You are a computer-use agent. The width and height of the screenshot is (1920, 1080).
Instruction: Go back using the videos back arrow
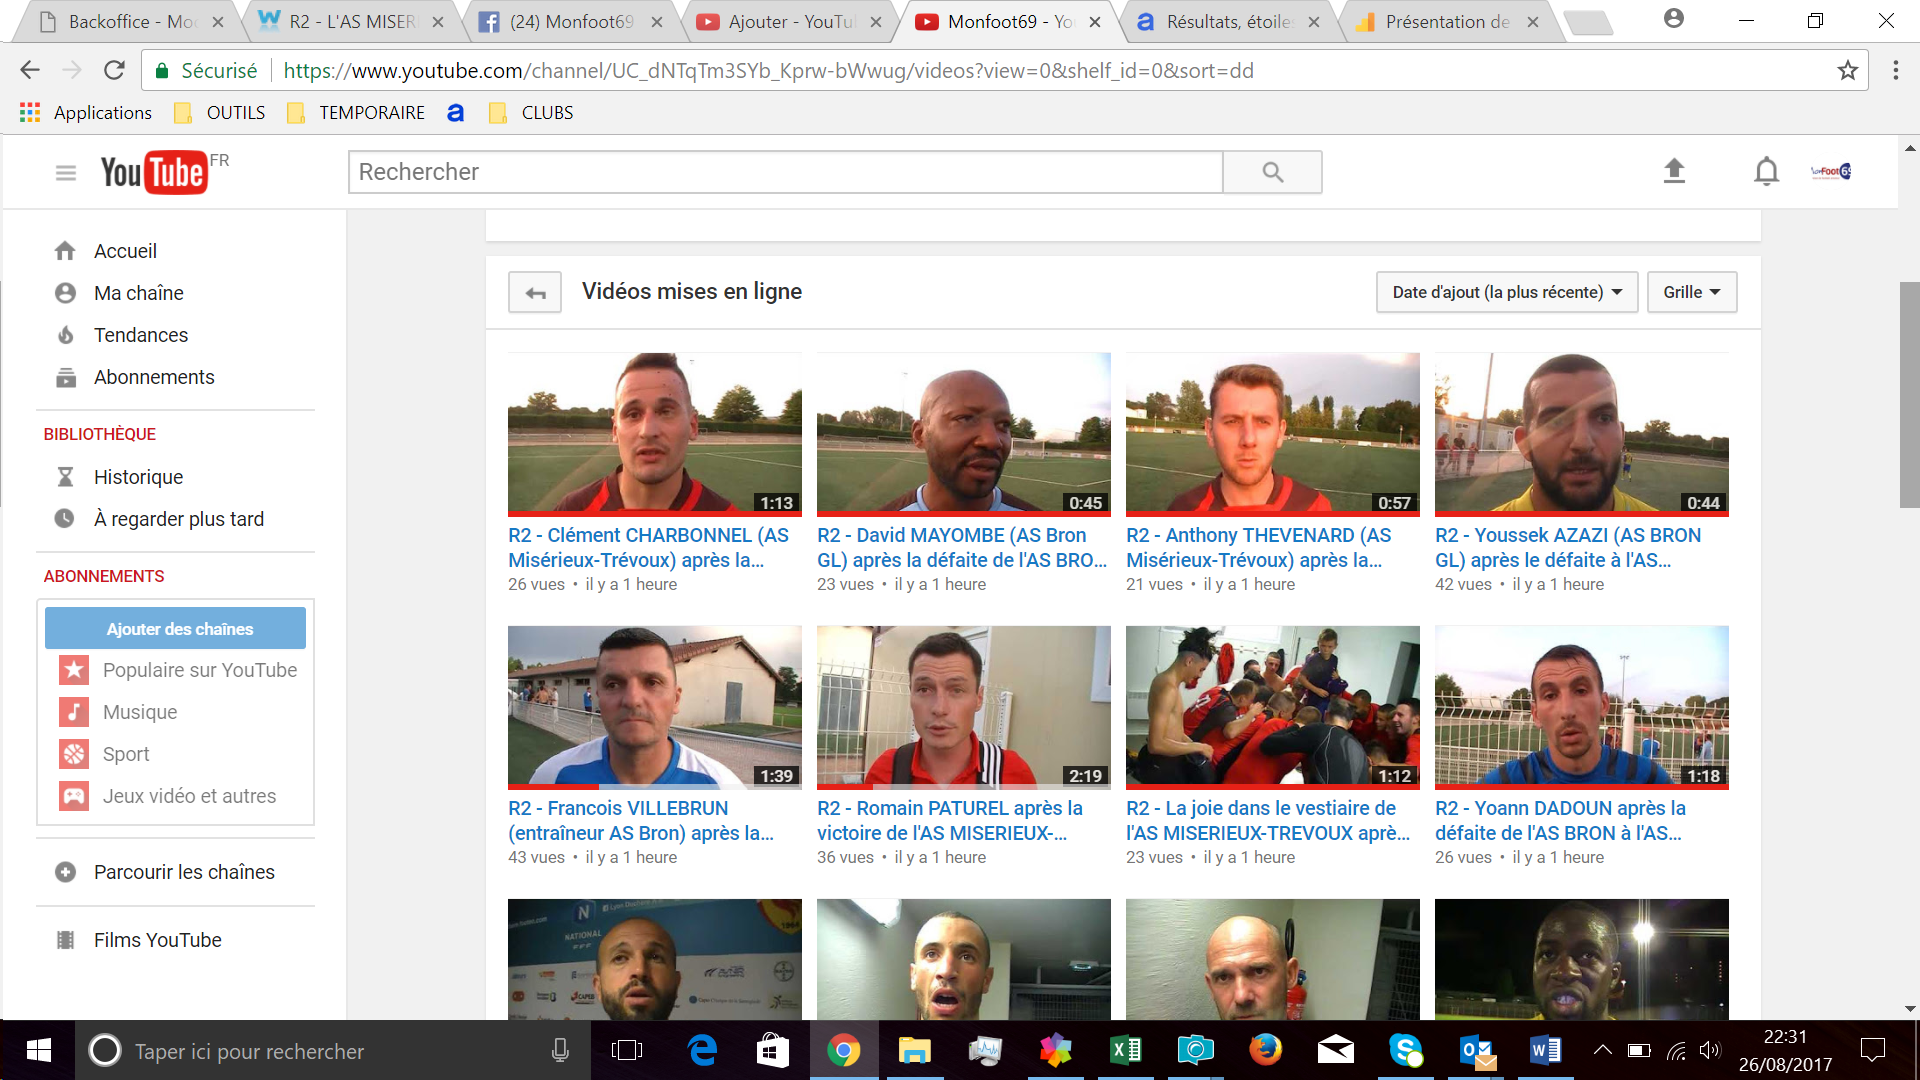pyautogui.click(x=535, y=293)
